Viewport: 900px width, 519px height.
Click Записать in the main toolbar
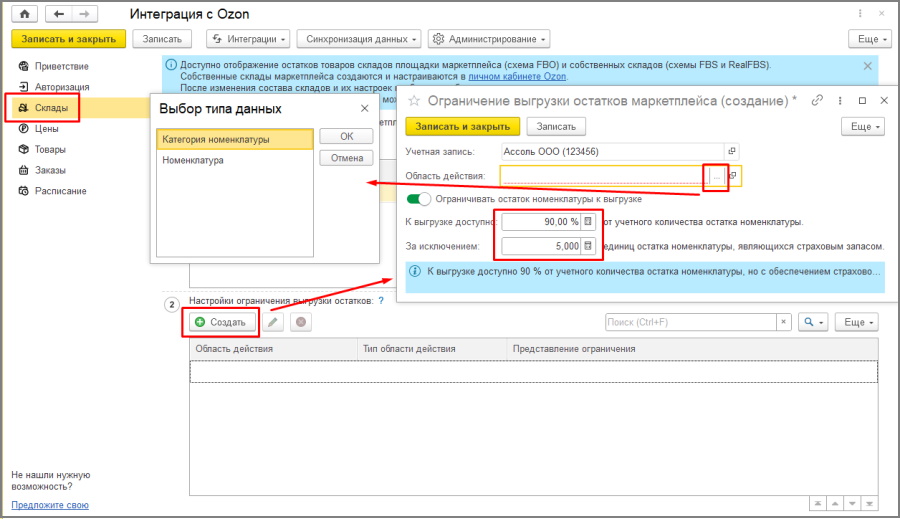tap(162, 39)
